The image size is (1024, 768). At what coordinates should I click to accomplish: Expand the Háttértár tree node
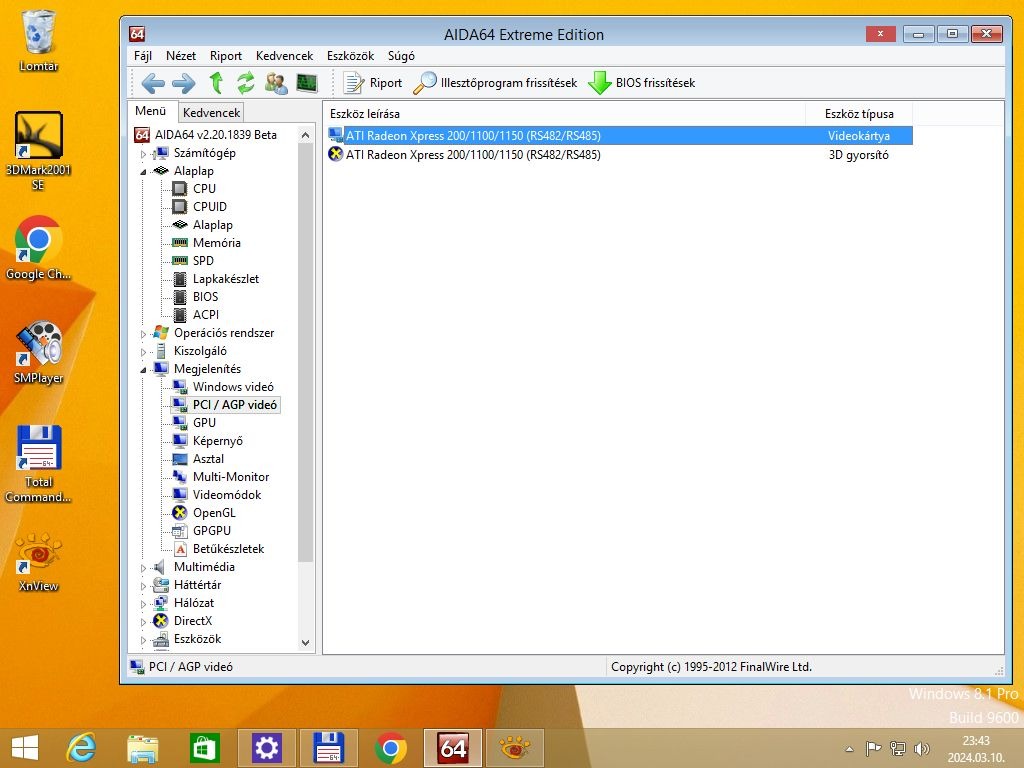pyautogui.click(x=144, y=586)
